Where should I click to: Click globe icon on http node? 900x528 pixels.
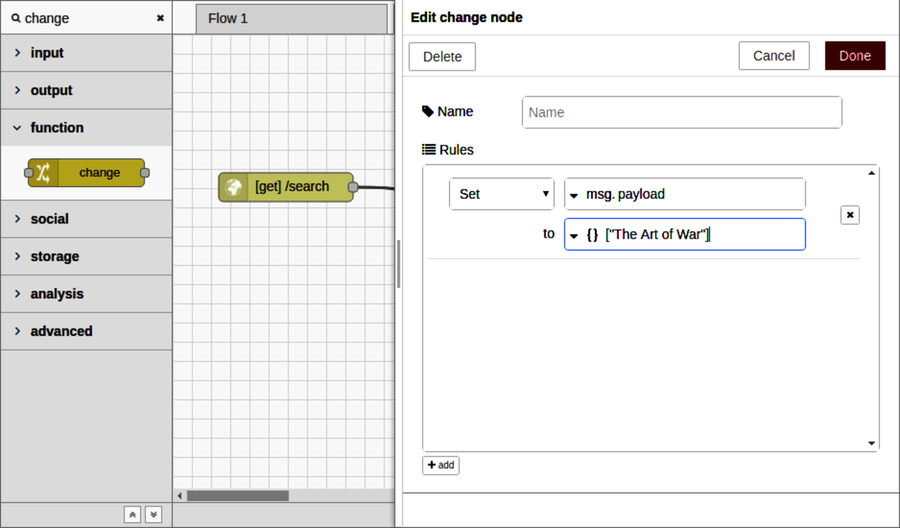tap(233, 187)
